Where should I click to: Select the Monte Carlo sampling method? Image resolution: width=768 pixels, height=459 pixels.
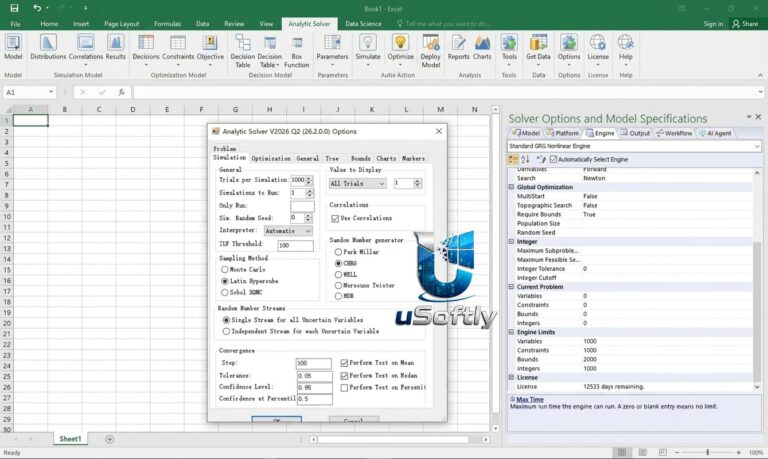pyautogui.click(x=224, y=269)
